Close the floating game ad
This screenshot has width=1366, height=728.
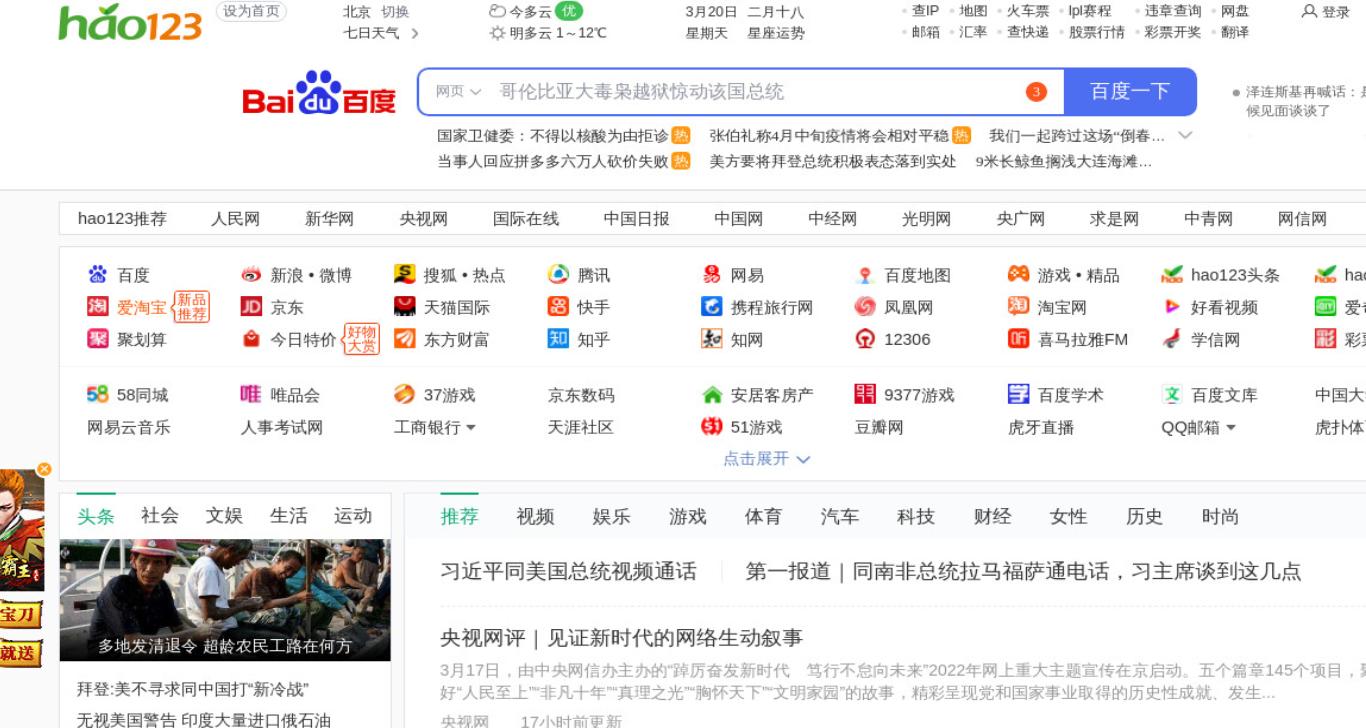click(44, 469)
